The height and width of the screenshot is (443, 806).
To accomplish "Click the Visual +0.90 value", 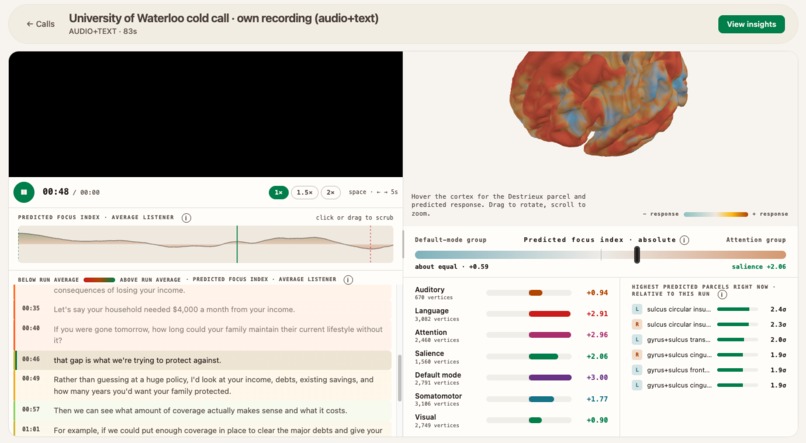I will tap(597, 420).
